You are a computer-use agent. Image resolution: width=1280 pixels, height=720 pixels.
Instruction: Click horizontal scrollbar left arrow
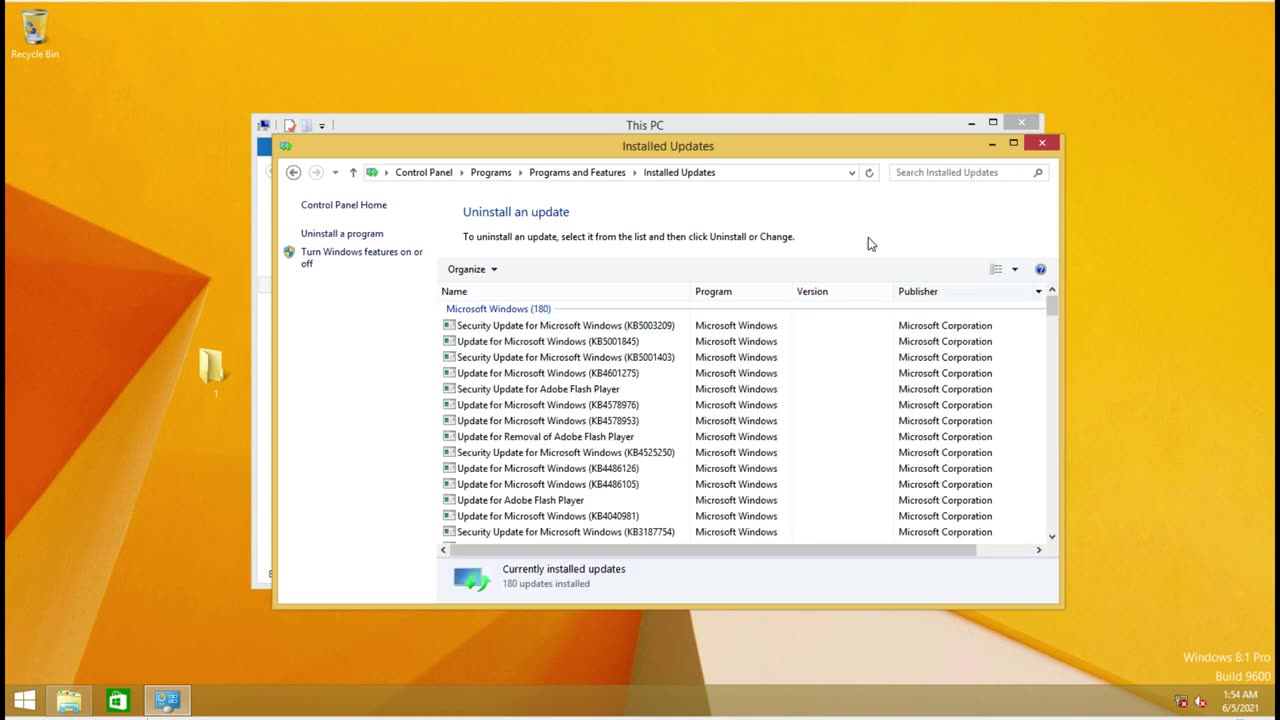(x=444, y=550)
